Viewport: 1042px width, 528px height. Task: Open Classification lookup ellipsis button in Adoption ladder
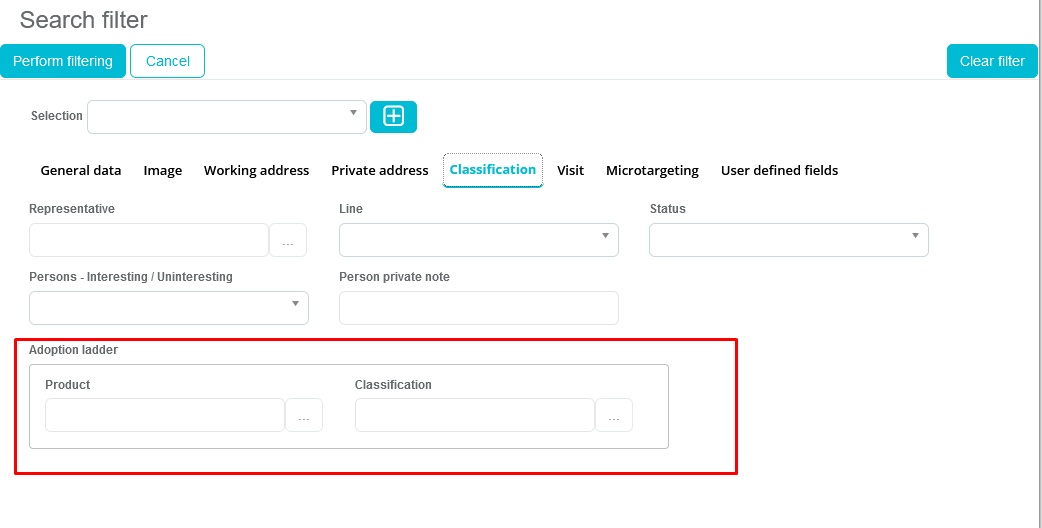614,415
